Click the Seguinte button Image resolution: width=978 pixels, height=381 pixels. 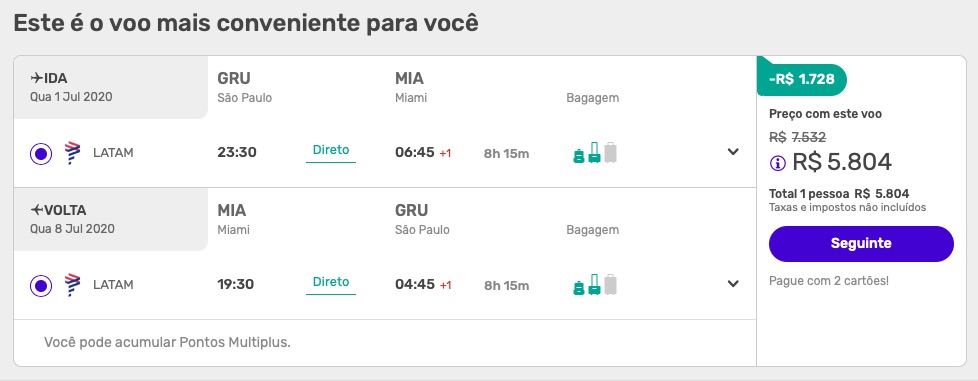[x=861, y=244]
